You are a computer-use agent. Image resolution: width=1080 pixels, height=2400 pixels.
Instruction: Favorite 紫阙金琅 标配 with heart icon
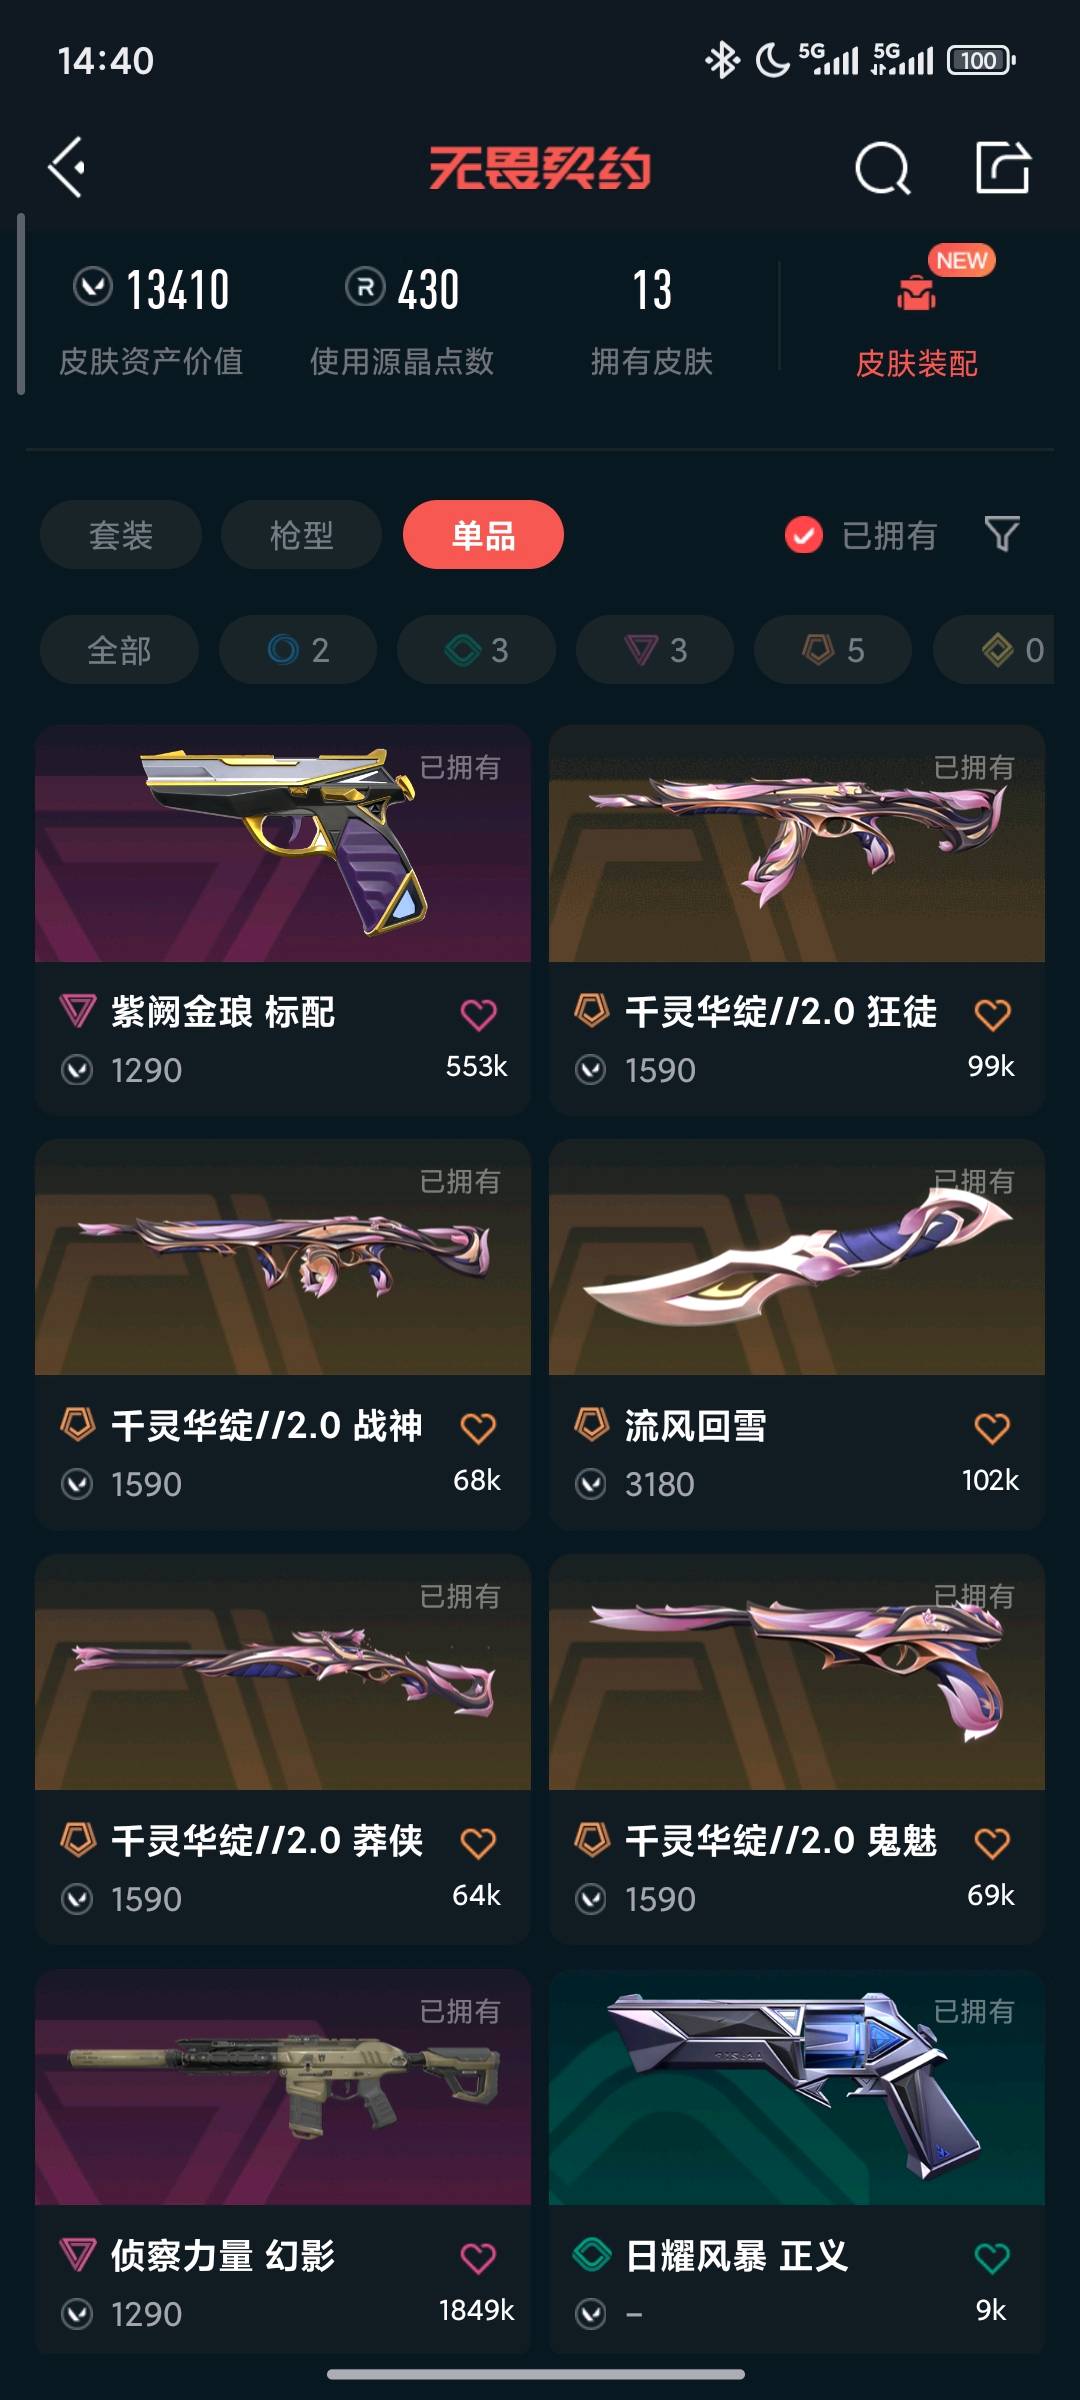[478, 1014]
